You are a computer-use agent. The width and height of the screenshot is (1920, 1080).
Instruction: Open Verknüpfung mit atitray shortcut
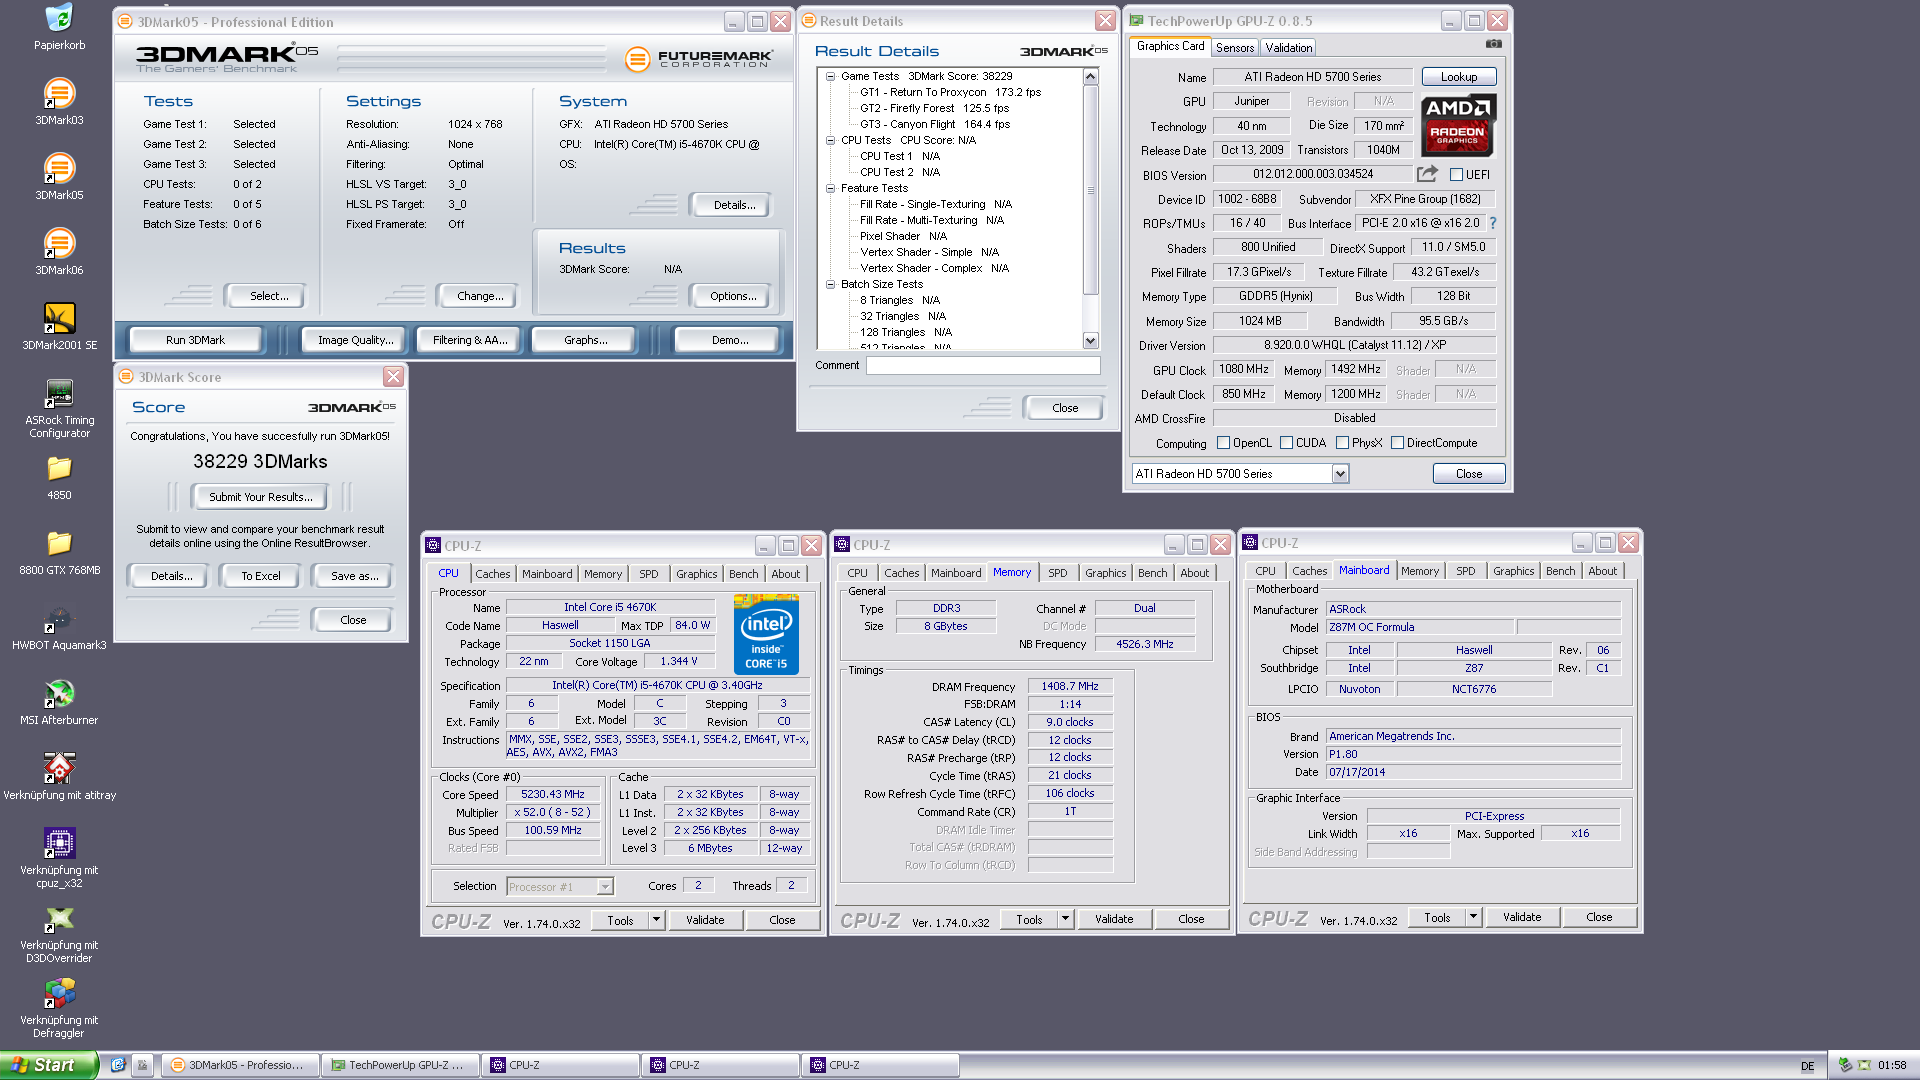(x=59, y=776)
